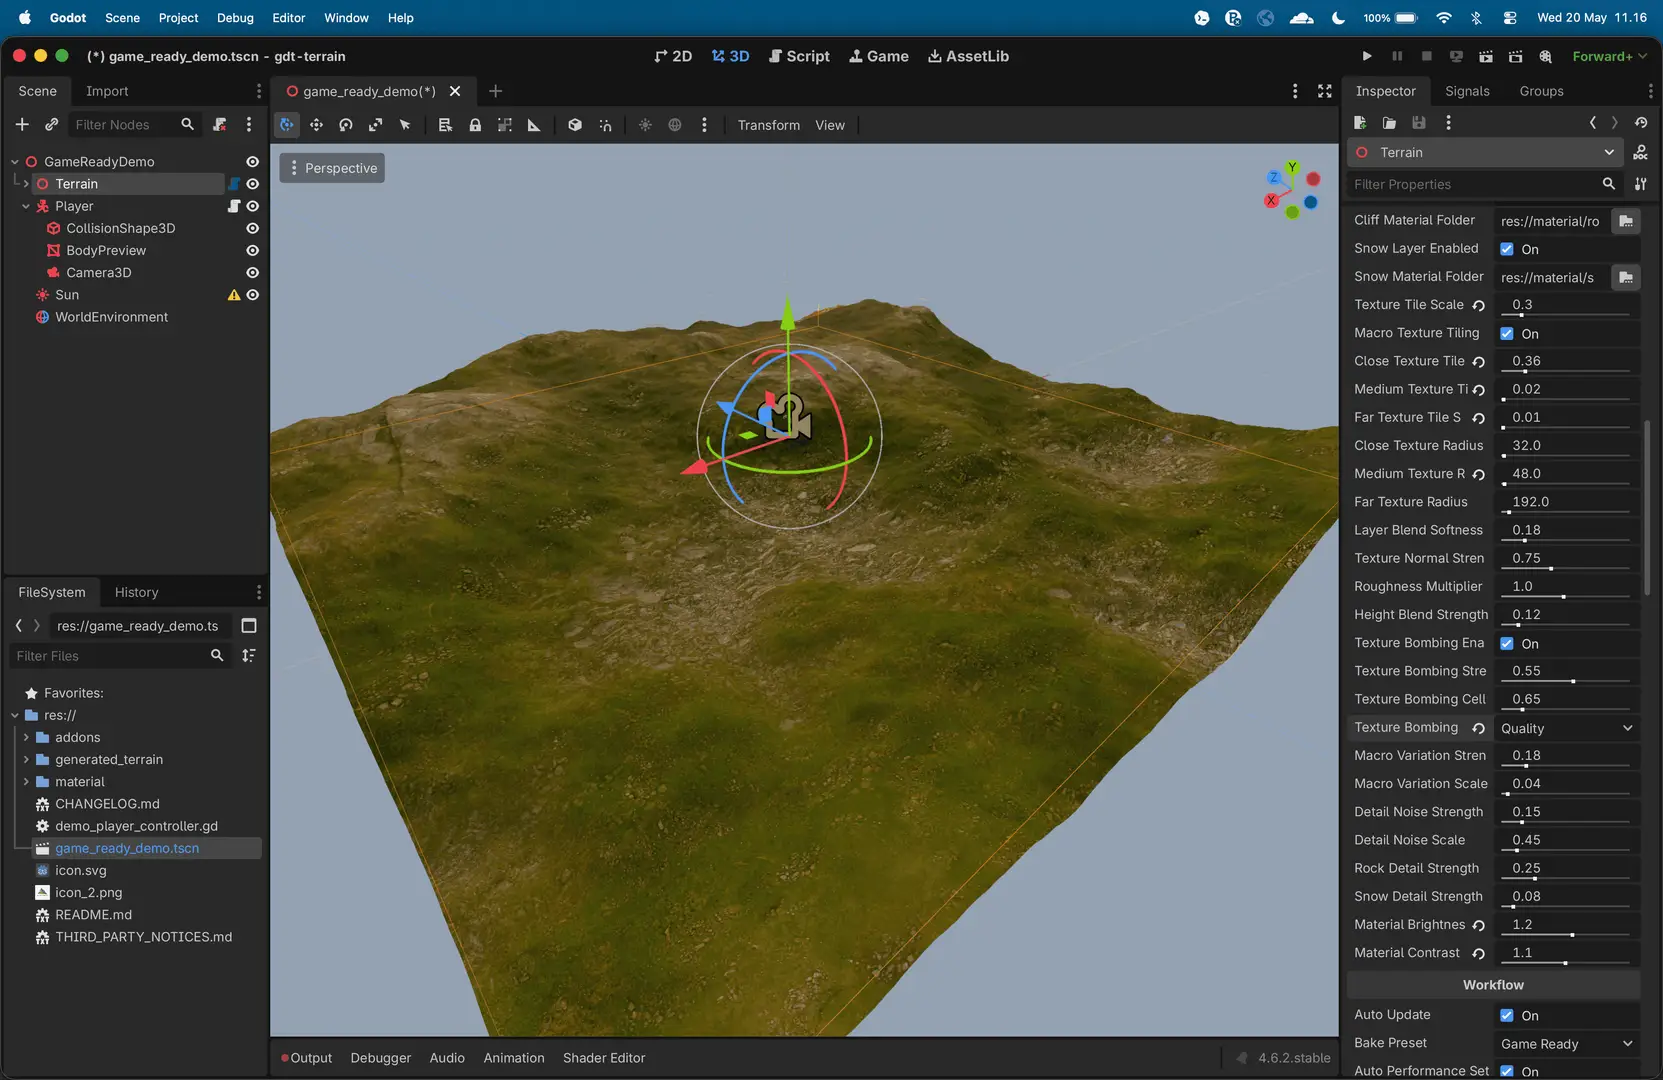This screenshot has height=1080, width=1663.
Task: Run the project with play button
Action: pyautogui.click(x=1367, y=56)
